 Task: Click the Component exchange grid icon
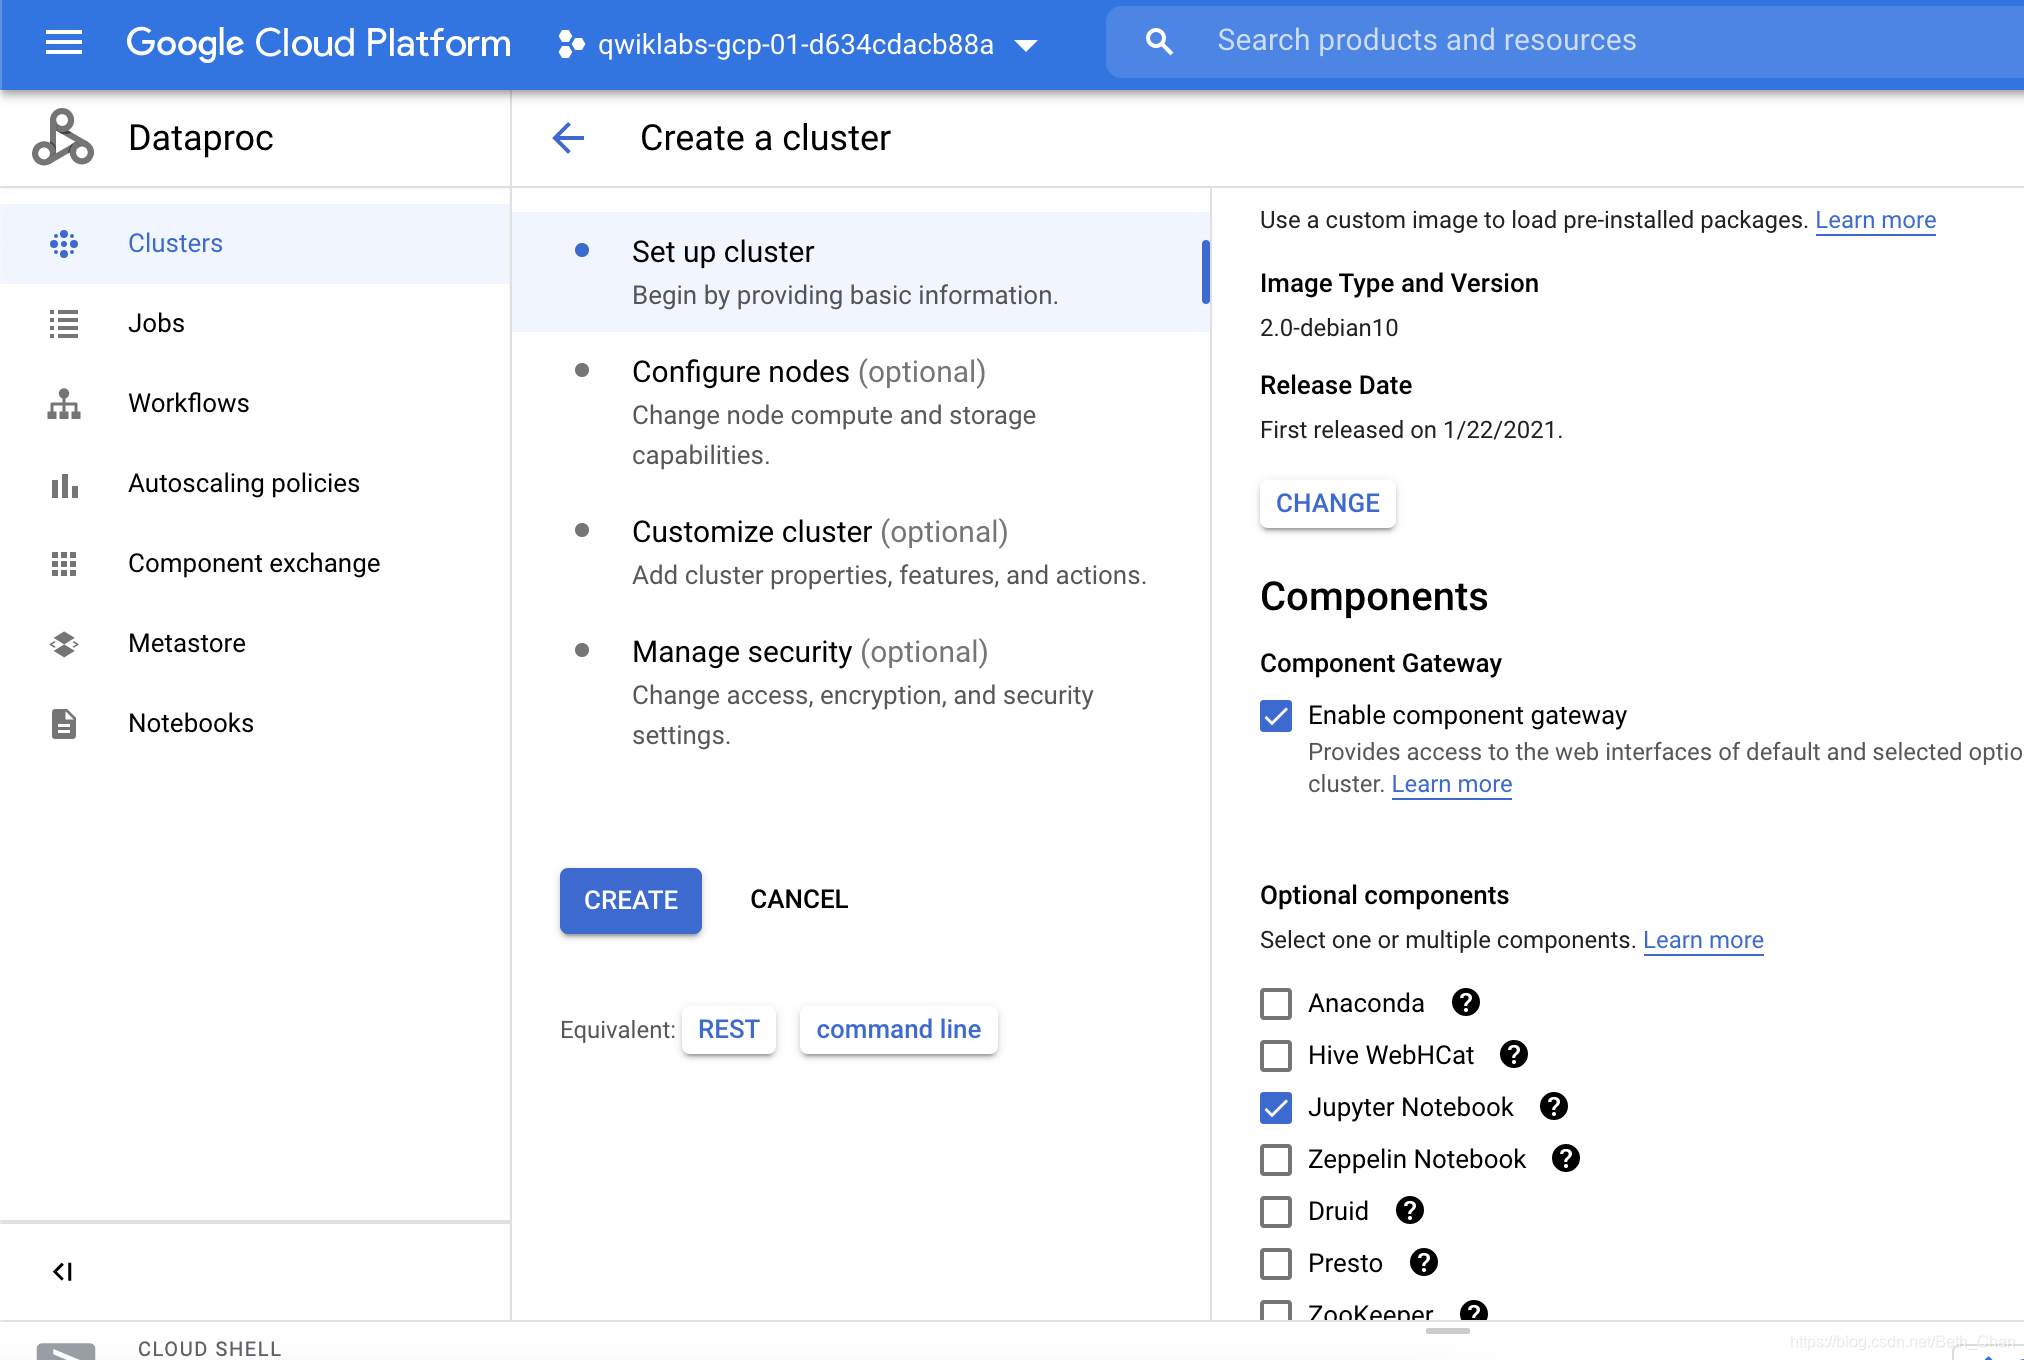pos(64,563)
